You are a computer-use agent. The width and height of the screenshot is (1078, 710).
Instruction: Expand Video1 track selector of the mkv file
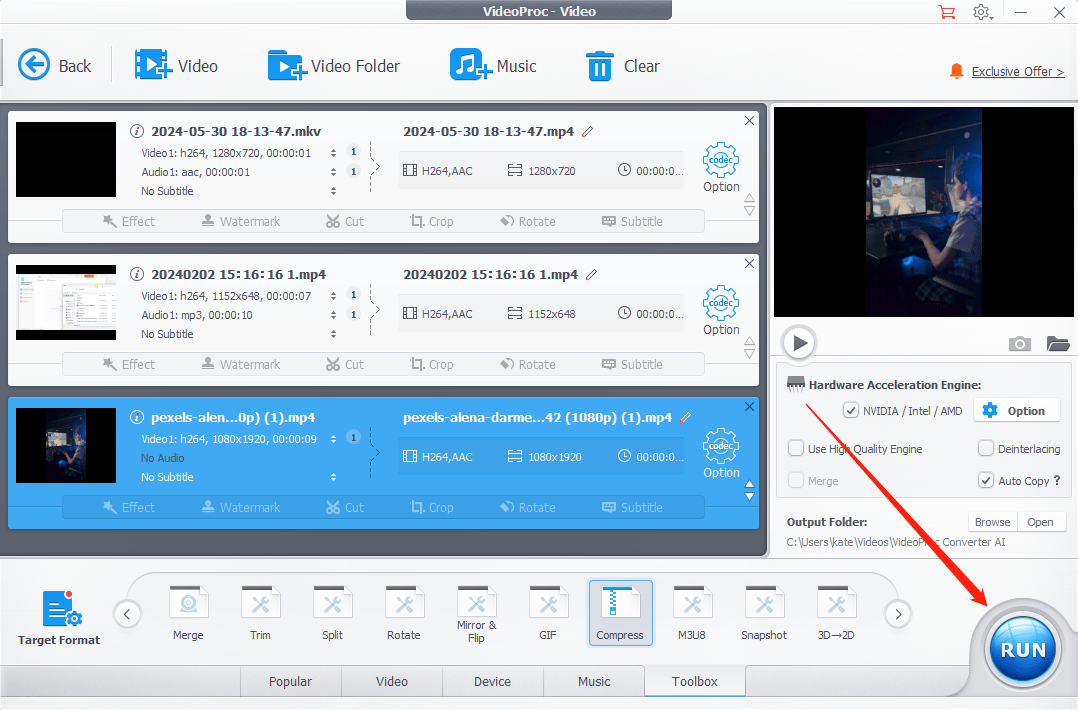coord(333,153)
